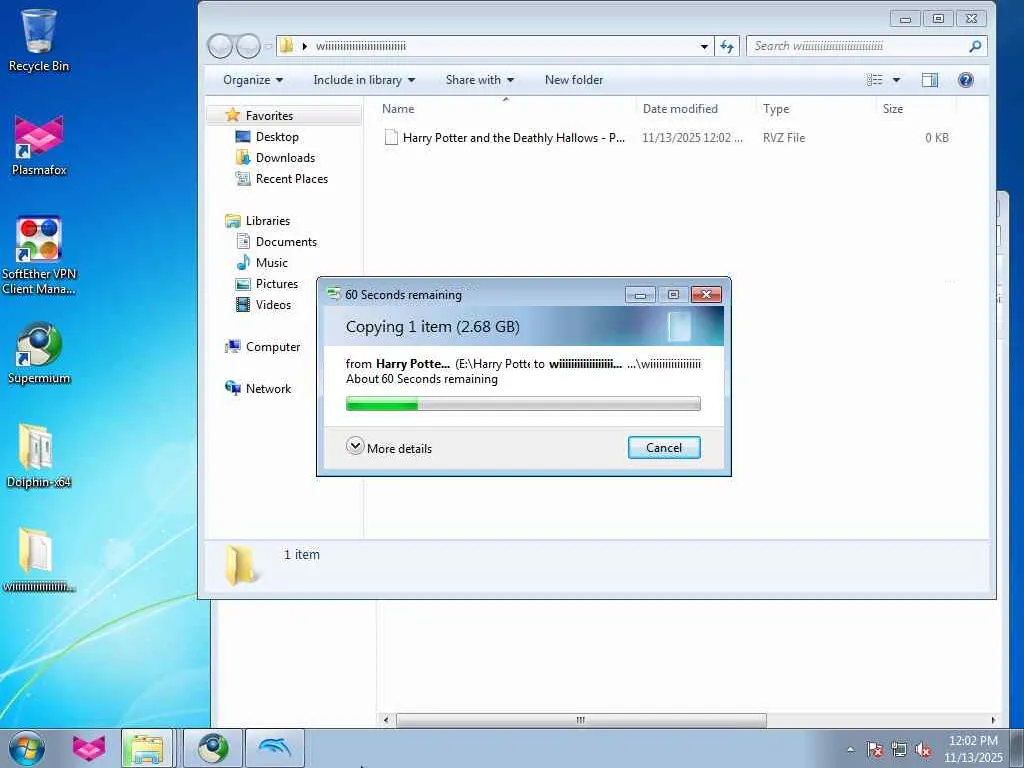Open the view options dropdown arrow

click(896, 80)
